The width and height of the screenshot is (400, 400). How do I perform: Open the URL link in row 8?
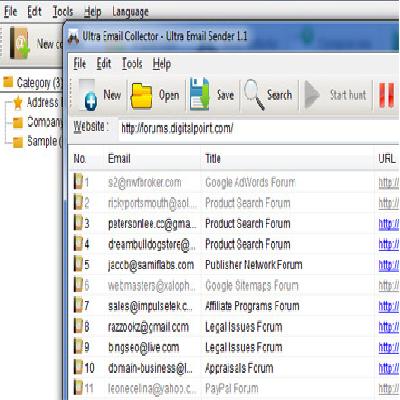(389, 327)
